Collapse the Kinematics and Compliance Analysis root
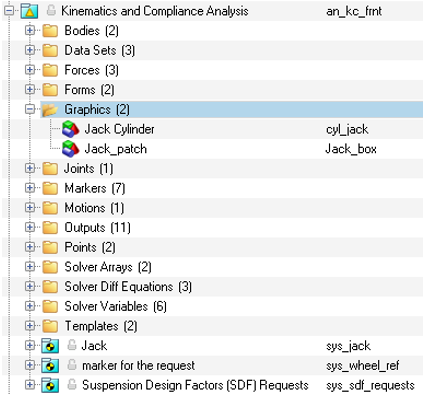The height and width of the screenshot is (396, 424). point(9,11)
